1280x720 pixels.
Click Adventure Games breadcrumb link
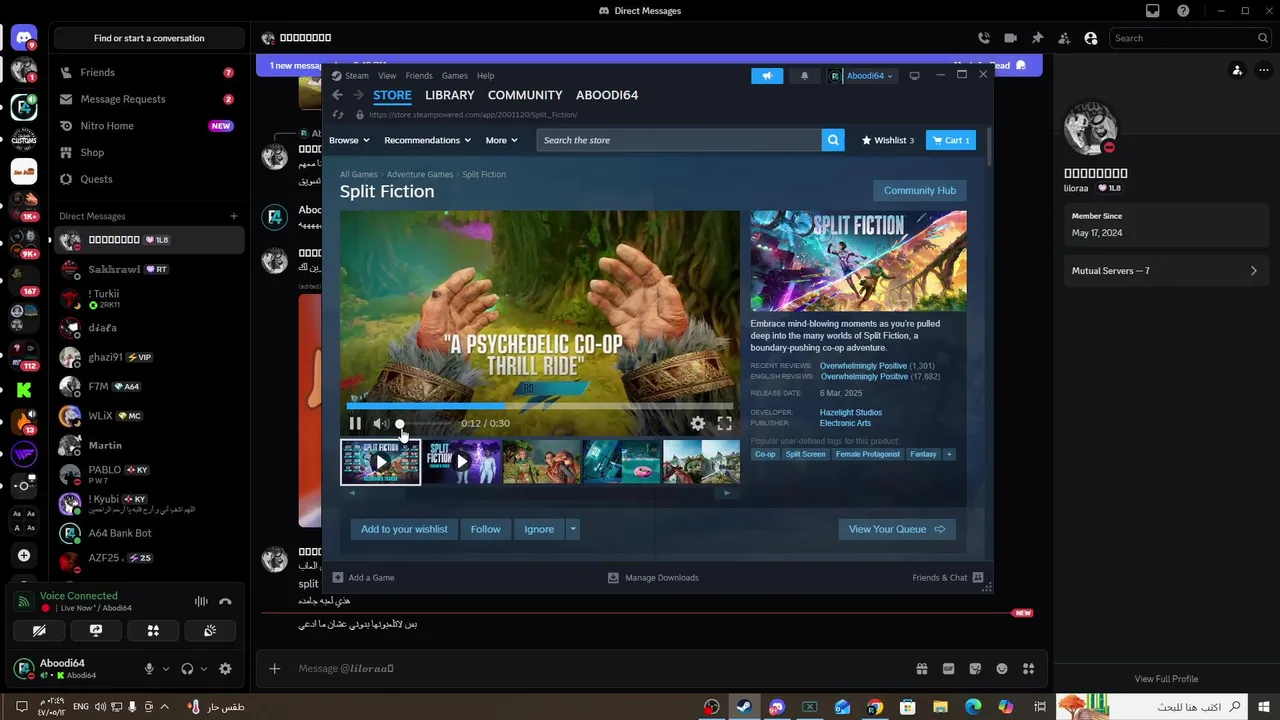[420, 174]
